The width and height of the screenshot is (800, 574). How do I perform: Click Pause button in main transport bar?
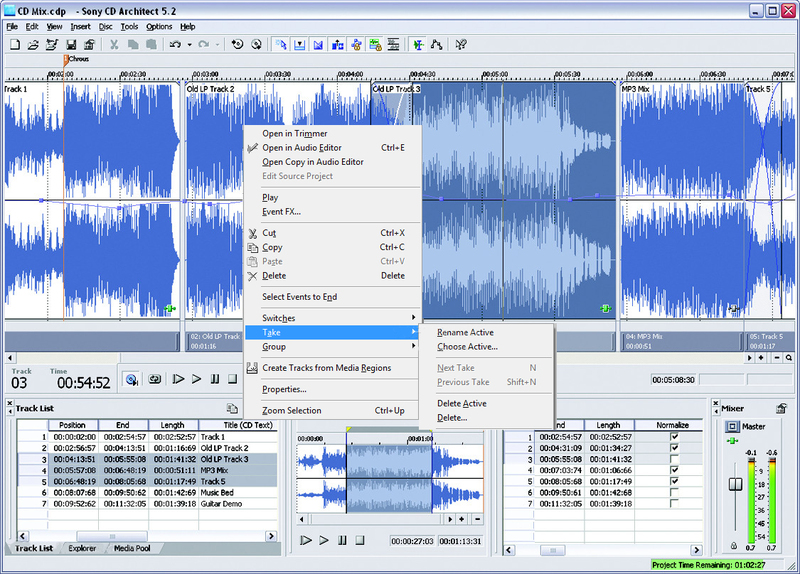pyautogui.click(x=215, y=379)
